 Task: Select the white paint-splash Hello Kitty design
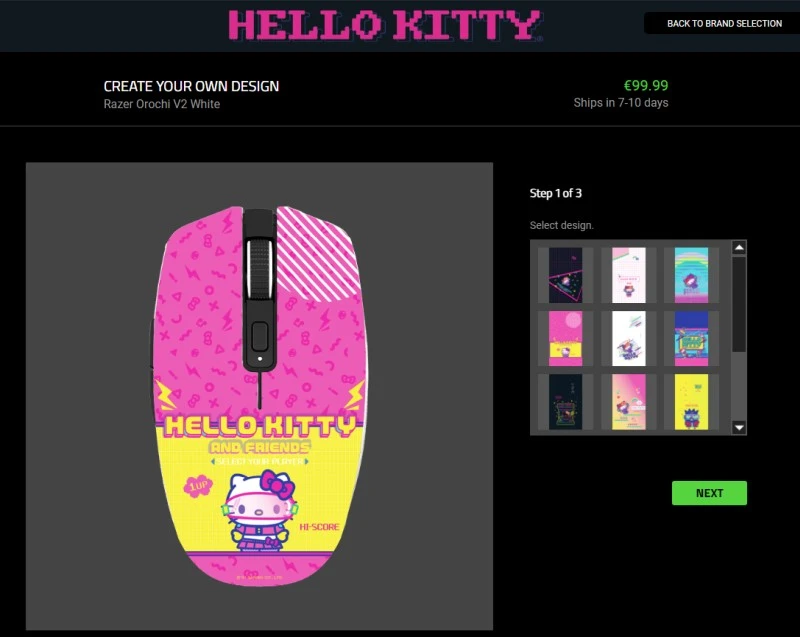(x=627, y=339)
